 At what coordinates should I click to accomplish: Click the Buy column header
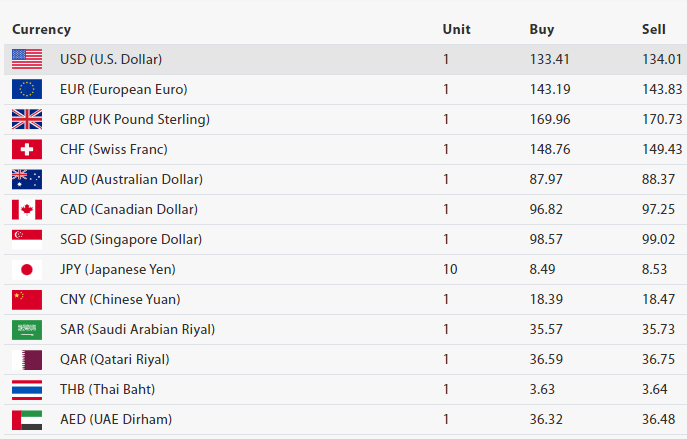tap(541, 29)
